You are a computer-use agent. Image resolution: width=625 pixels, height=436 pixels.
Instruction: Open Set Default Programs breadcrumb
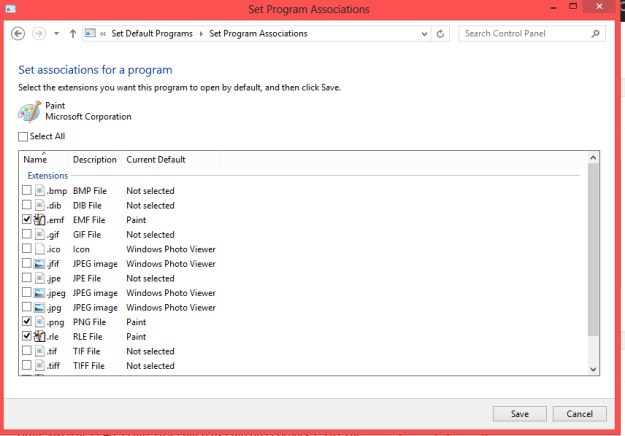pos(152,33)
